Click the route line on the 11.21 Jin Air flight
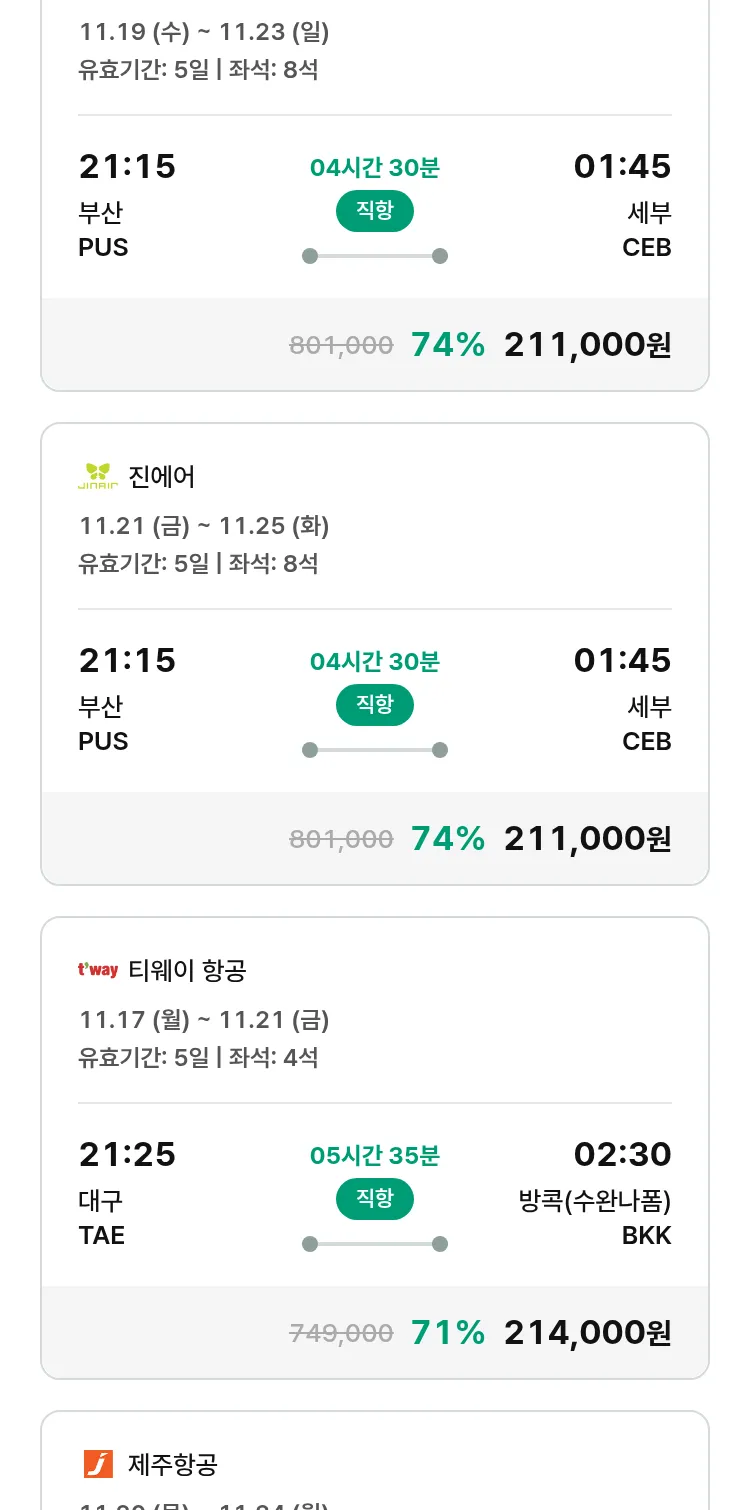 point(374,750)
